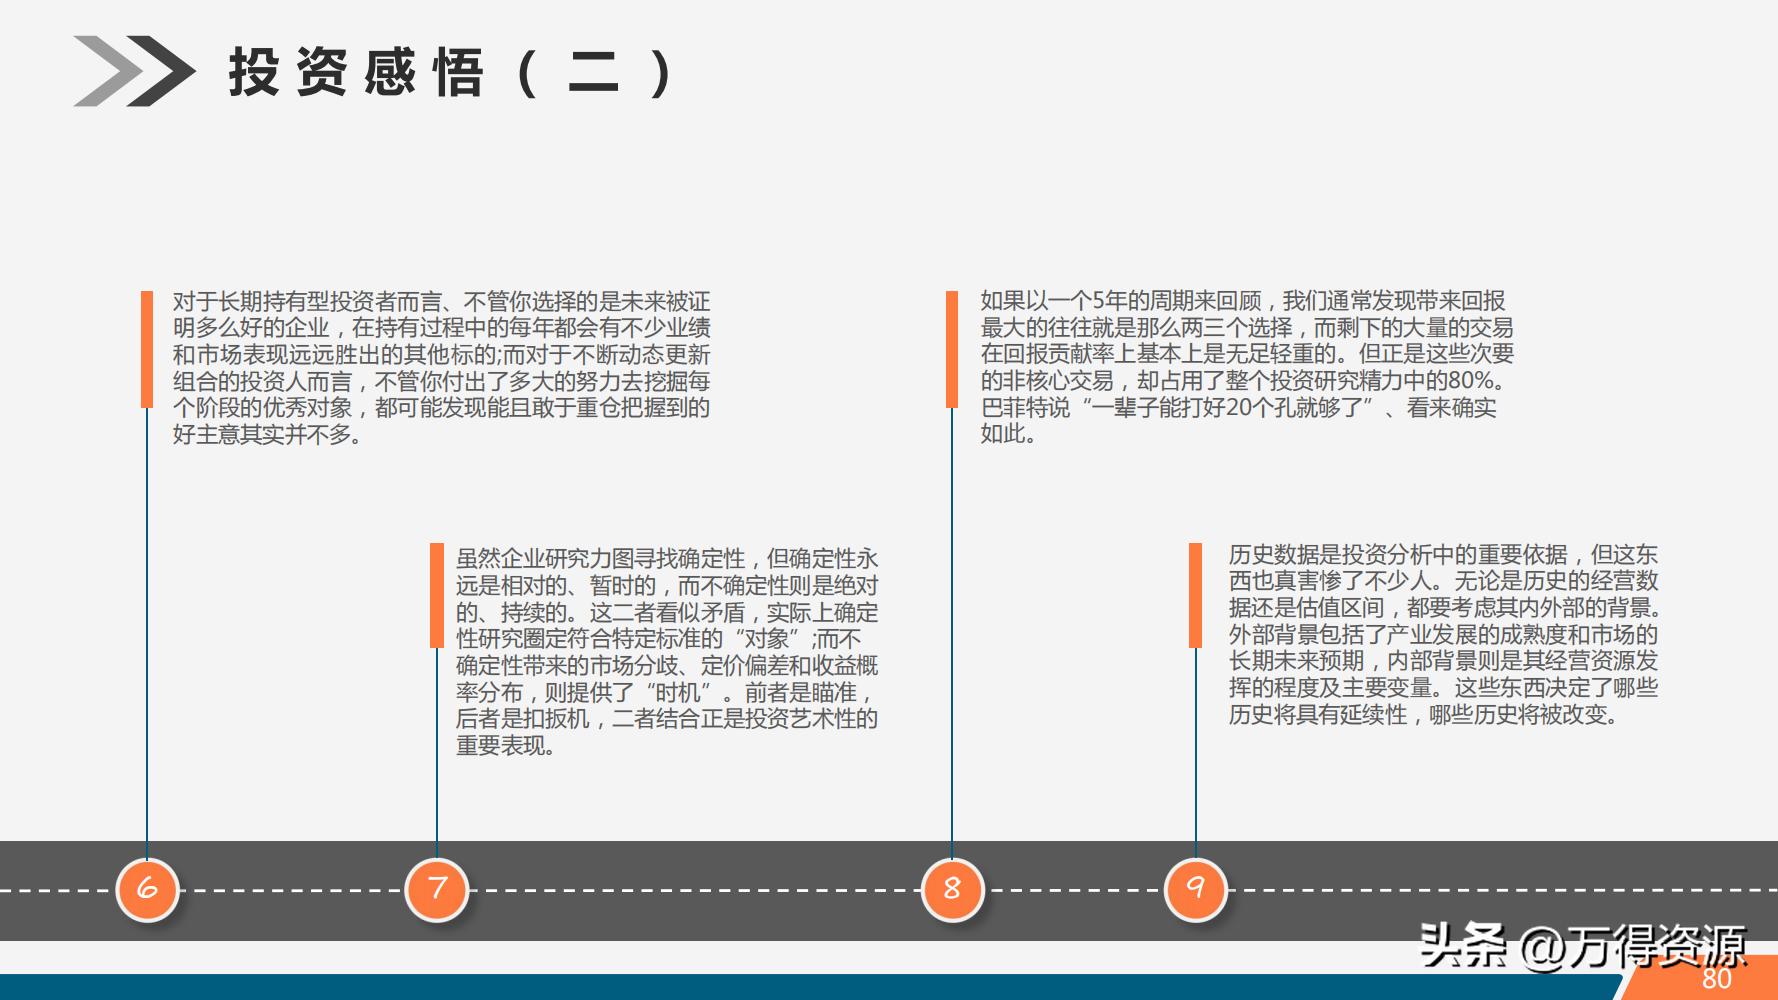This screenshot has width=1778, height=1000.
Task: Click the paragraph about 长期持有型投资者
Action: pyautogui.click(x=440, y=370)
